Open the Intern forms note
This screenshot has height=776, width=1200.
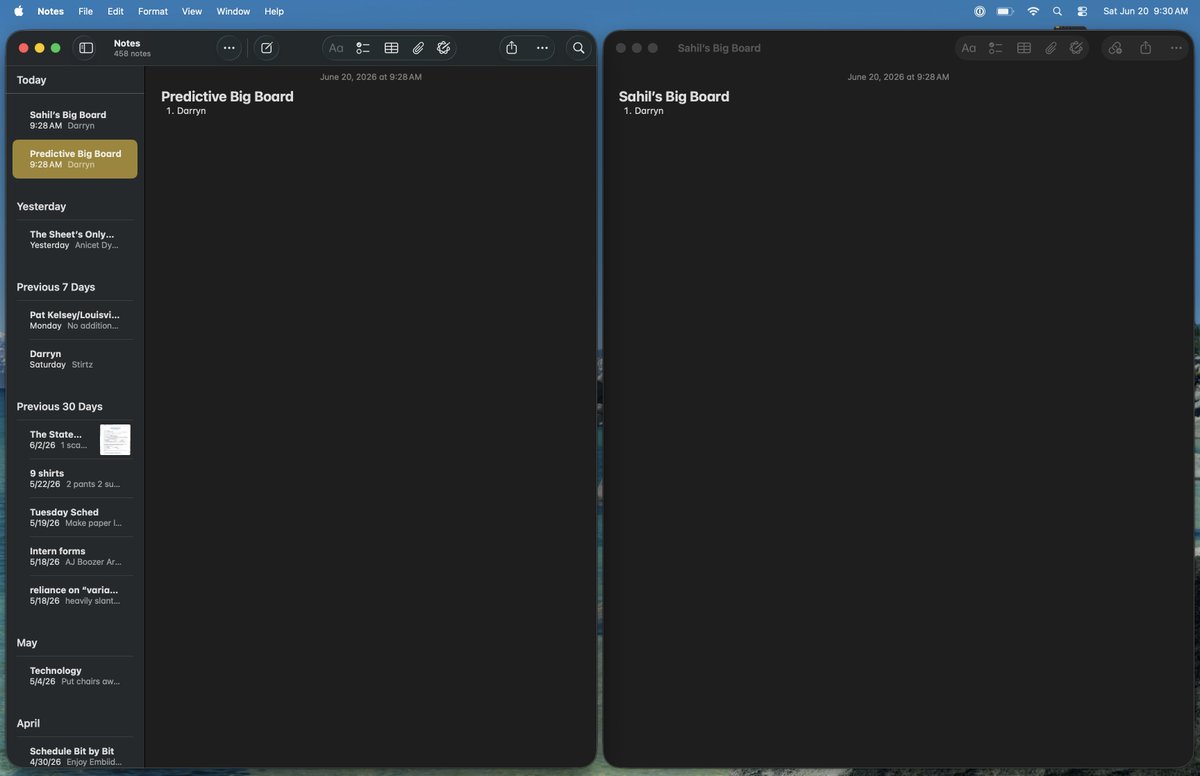coord(75,557)
